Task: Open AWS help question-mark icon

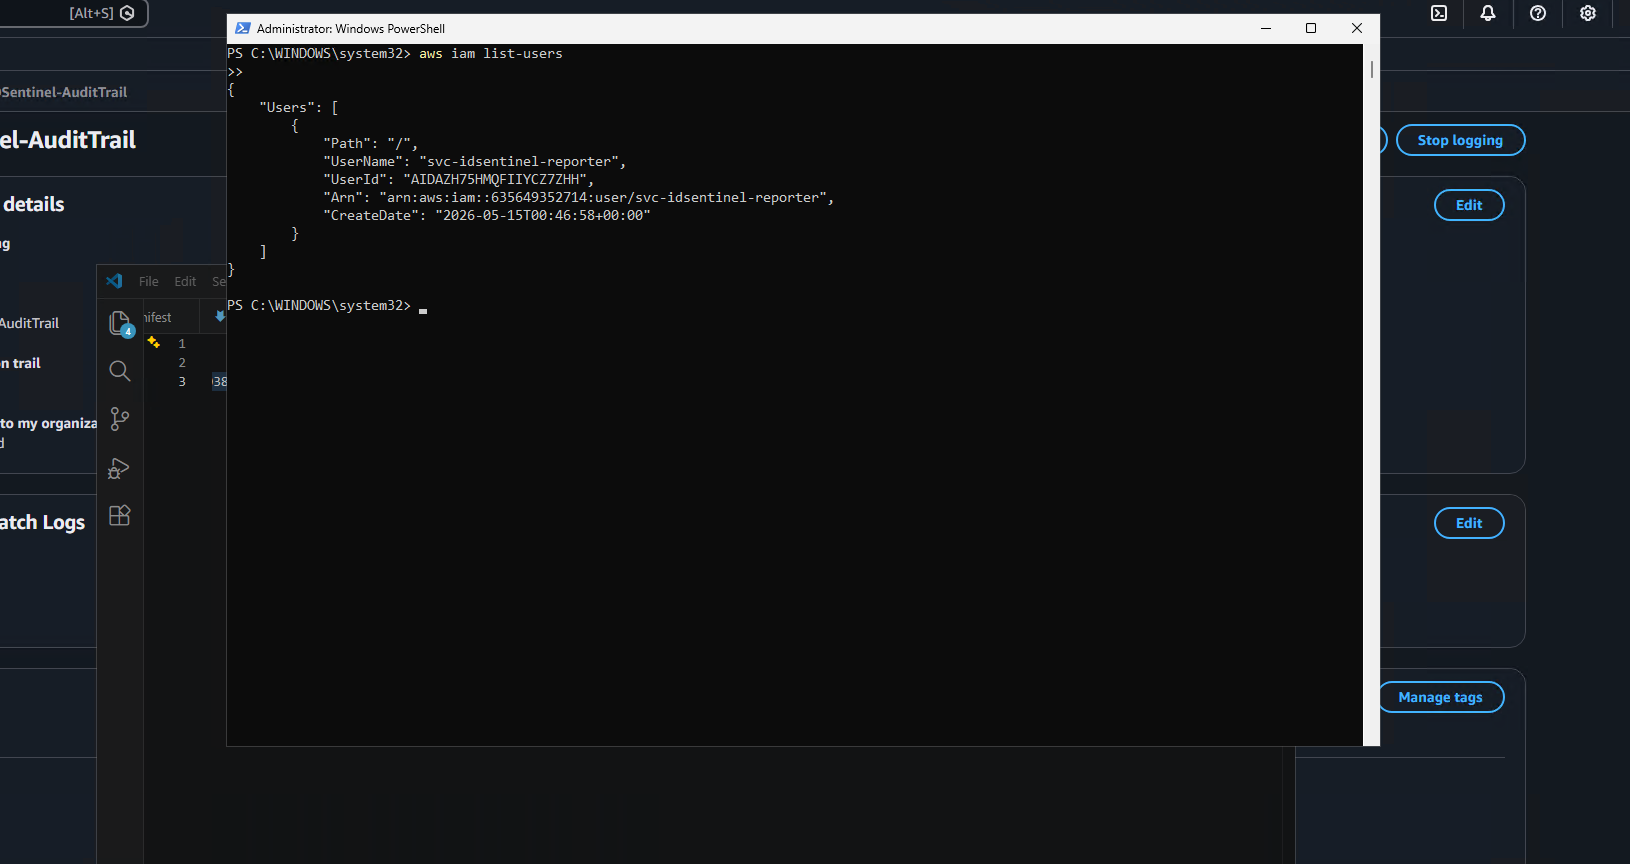Action: [x=1538, y=13]
